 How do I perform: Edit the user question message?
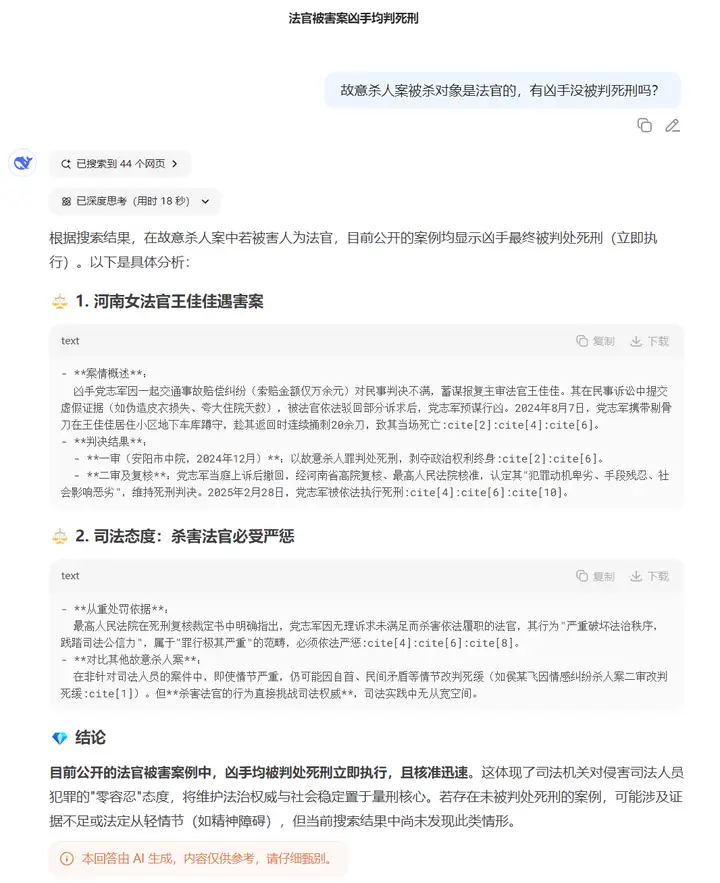pyautogui.click(x=672, y=125)
